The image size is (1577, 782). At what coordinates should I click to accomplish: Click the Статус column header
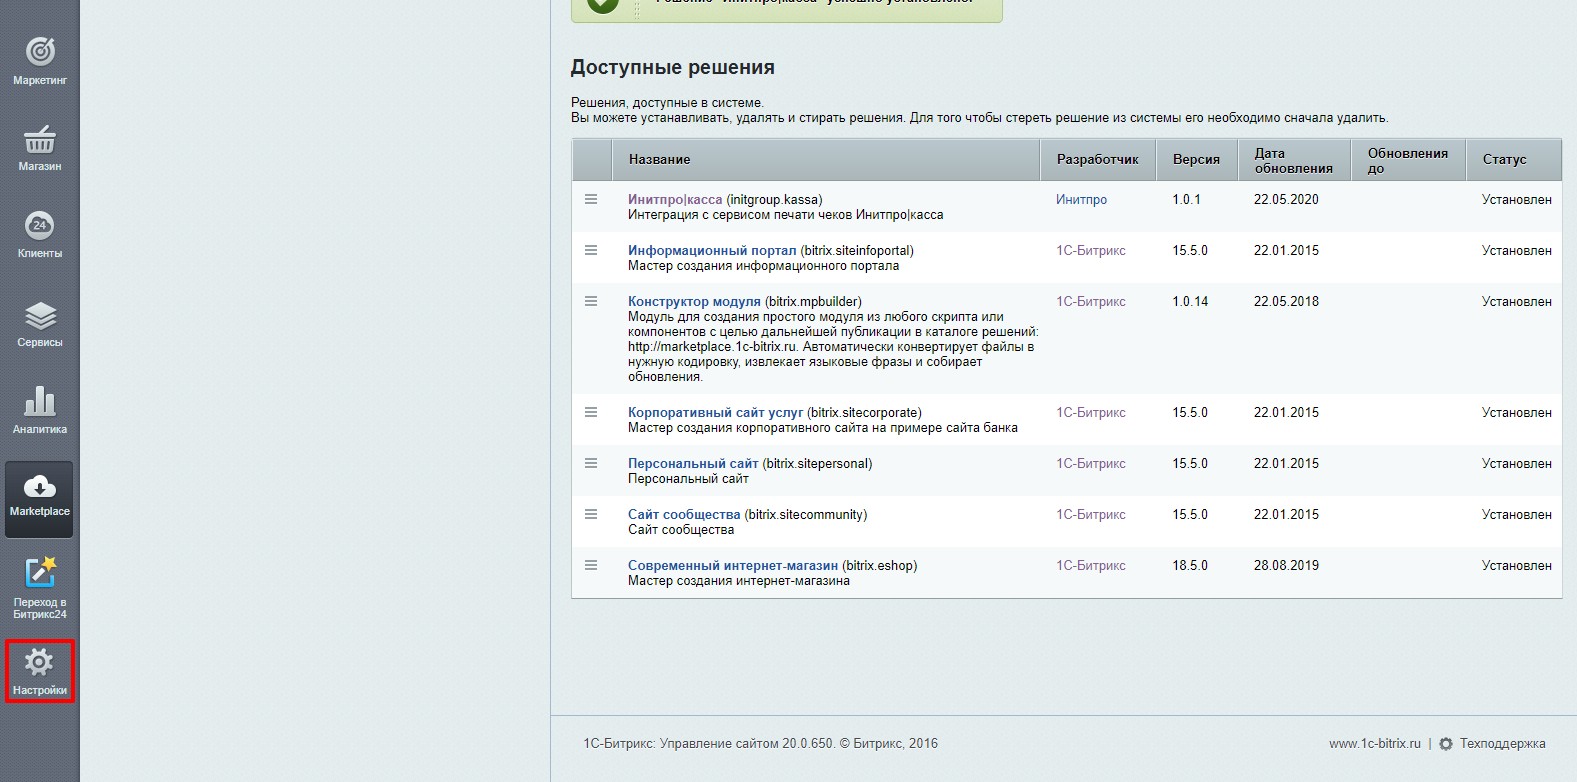(x=1513, y=160)
